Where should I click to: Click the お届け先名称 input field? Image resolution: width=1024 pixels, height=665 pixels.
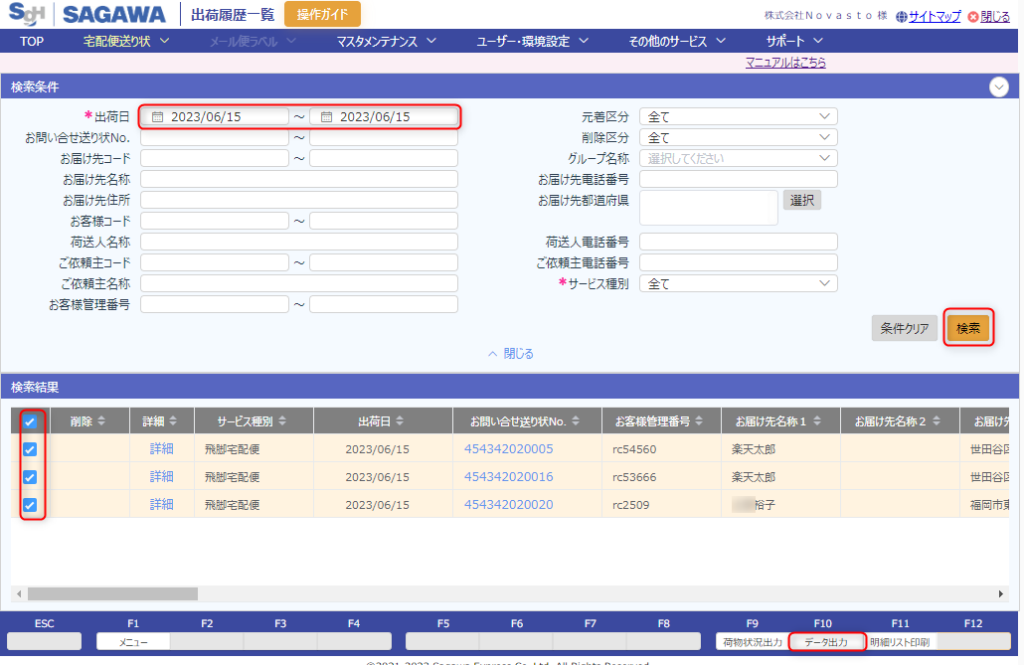[x=299, y=179]
